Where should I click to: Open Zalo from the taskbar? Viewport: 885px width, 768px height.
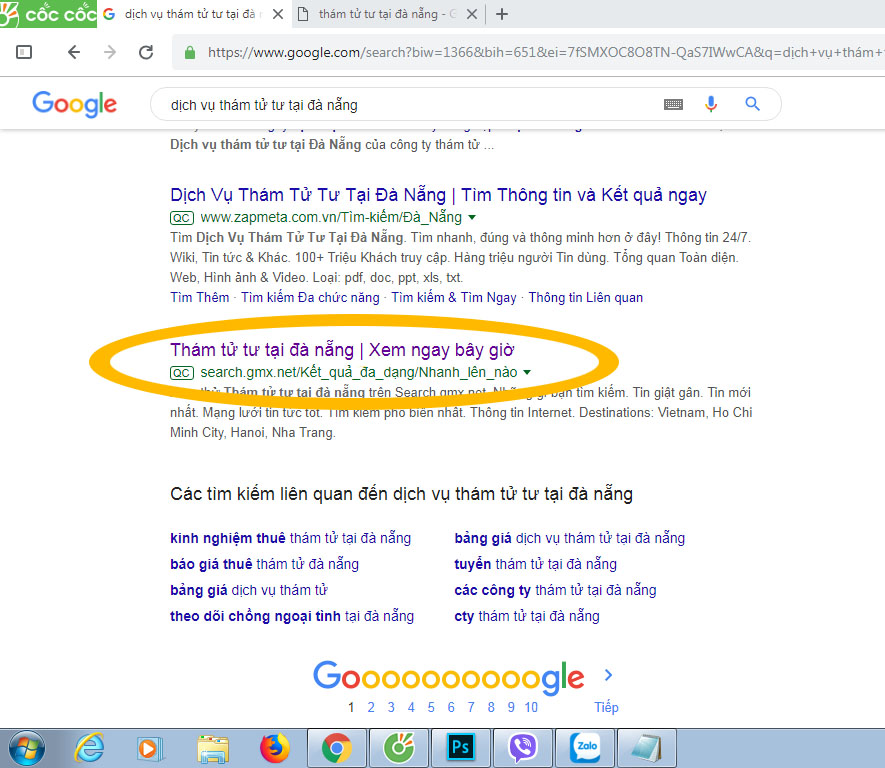(x=585, y=748)
